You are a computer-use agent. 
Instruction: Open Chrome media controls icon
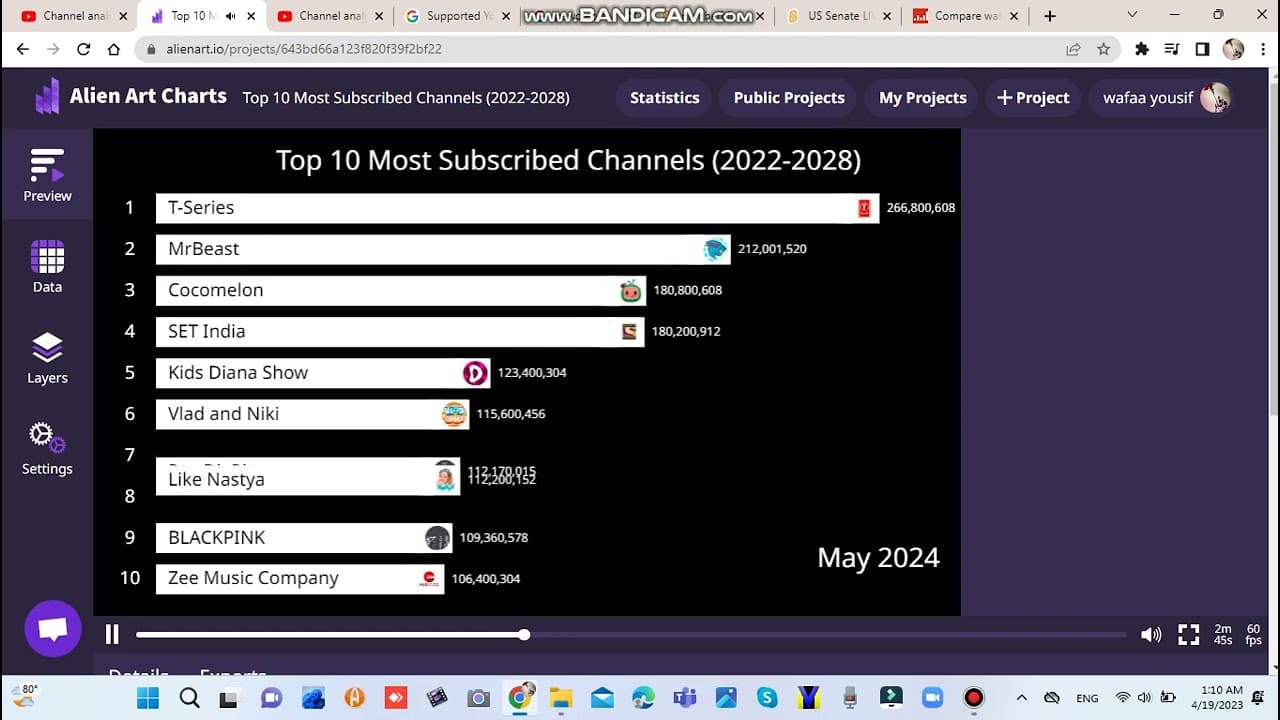[x=1172, y=49]
